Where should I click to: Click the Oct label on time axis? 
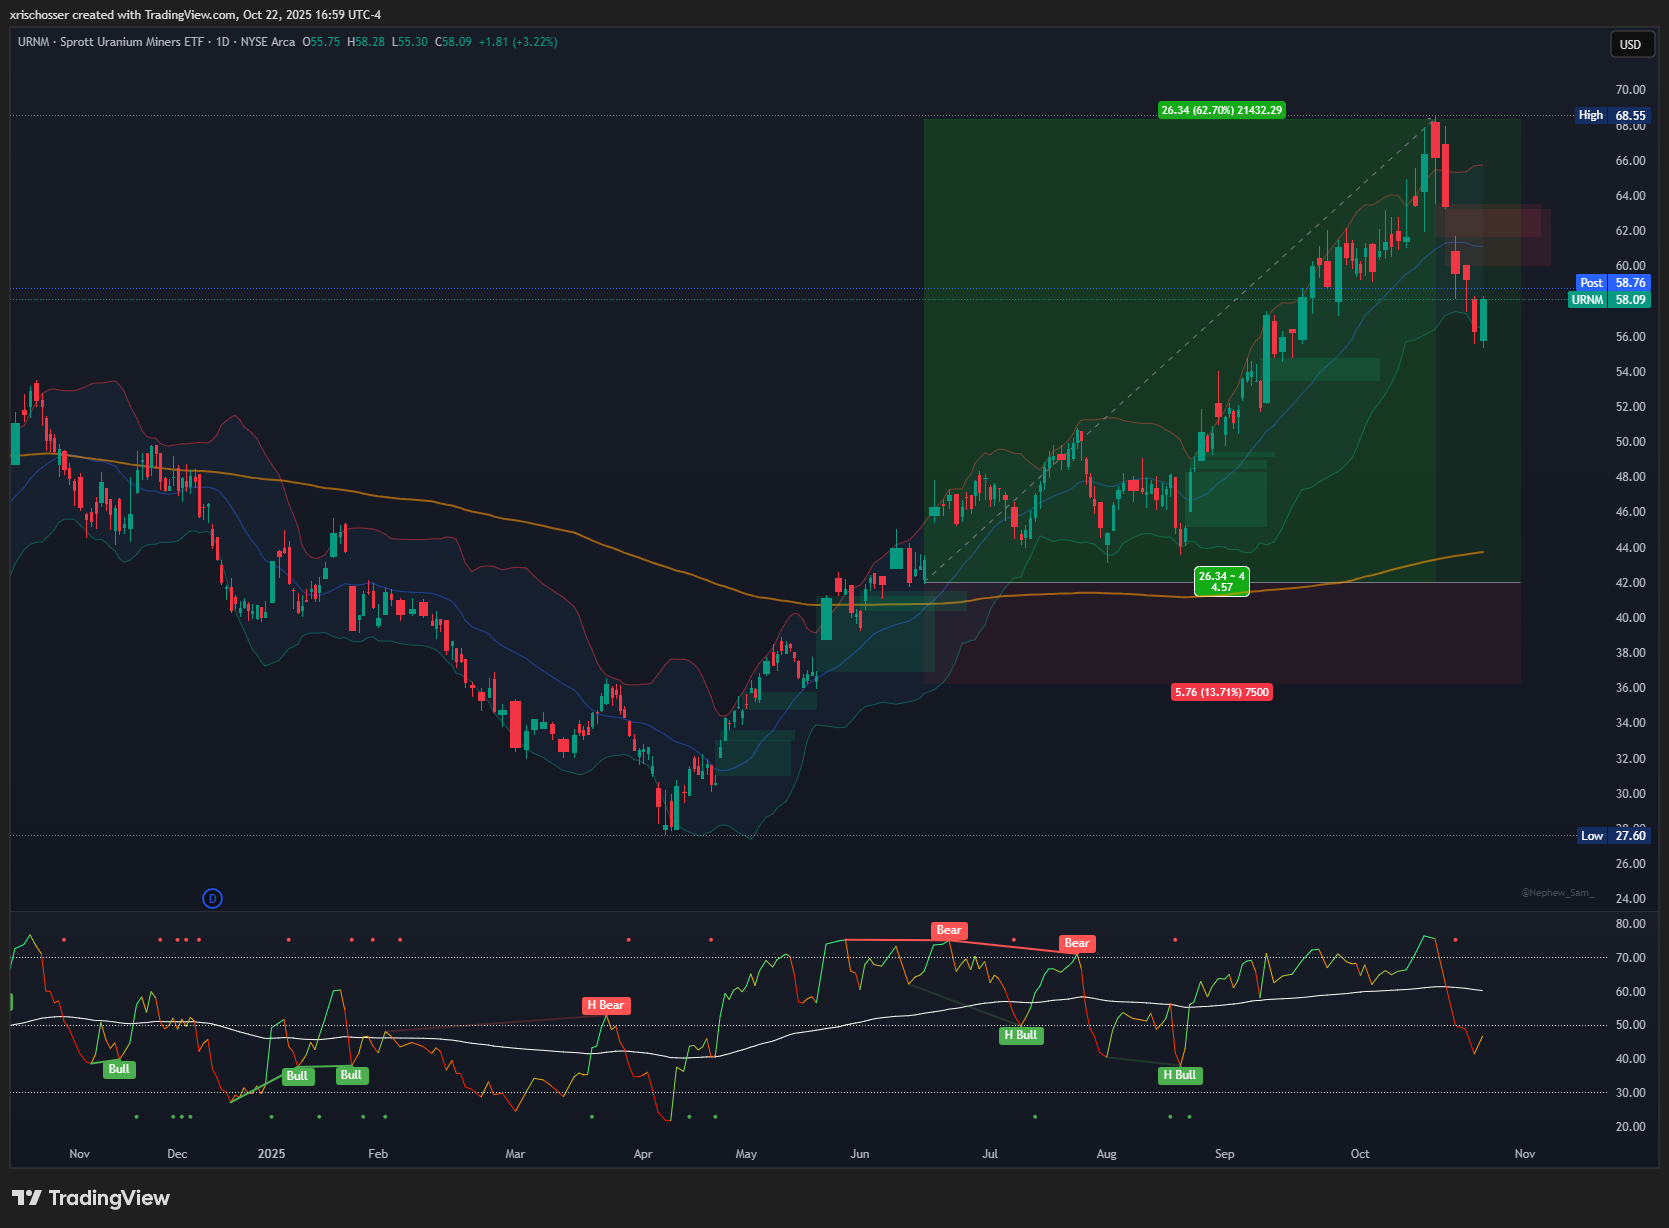pos(1360,1154)
